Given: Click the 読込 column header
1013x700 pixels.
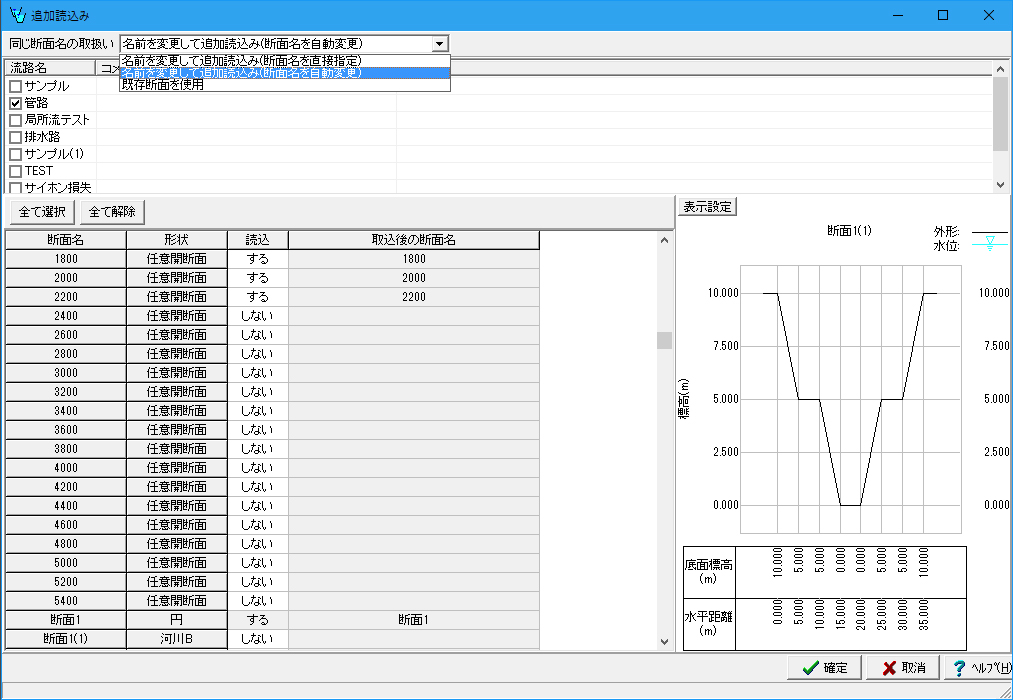Looking at the screenshot, I should 257,240.
